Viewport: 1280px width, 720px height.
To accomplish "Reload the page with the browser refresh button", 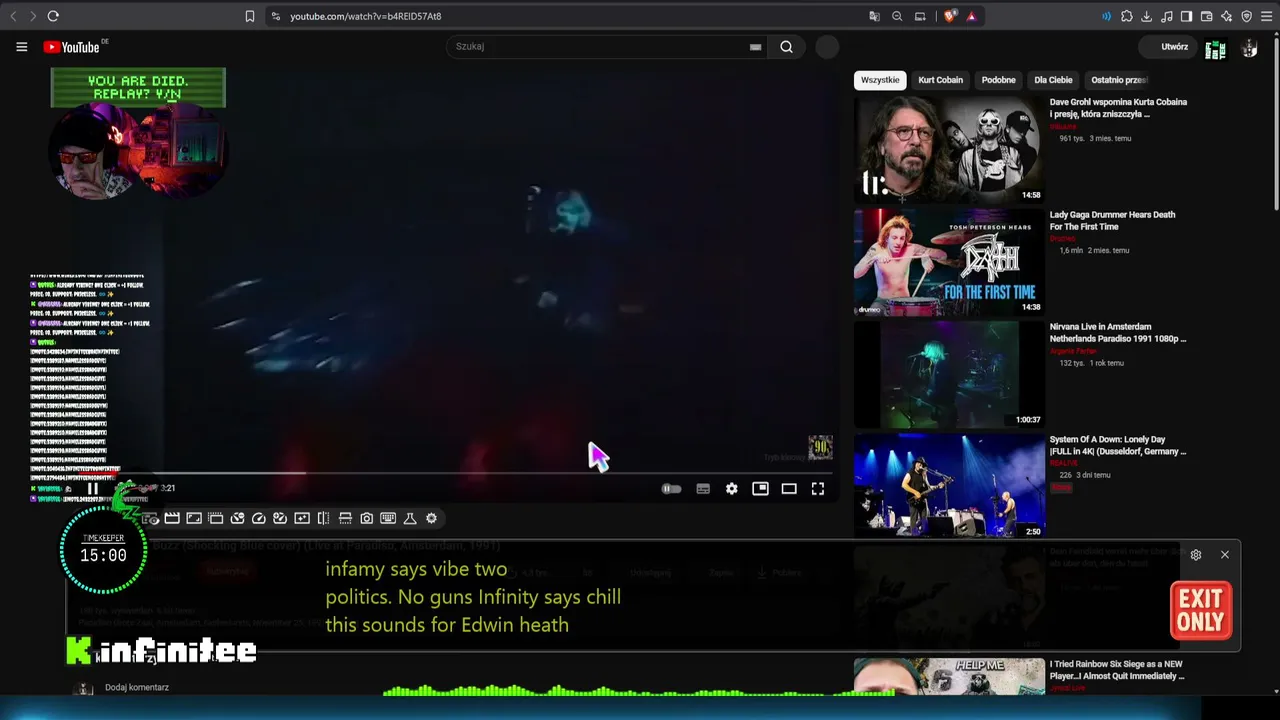I will (53, 16).
